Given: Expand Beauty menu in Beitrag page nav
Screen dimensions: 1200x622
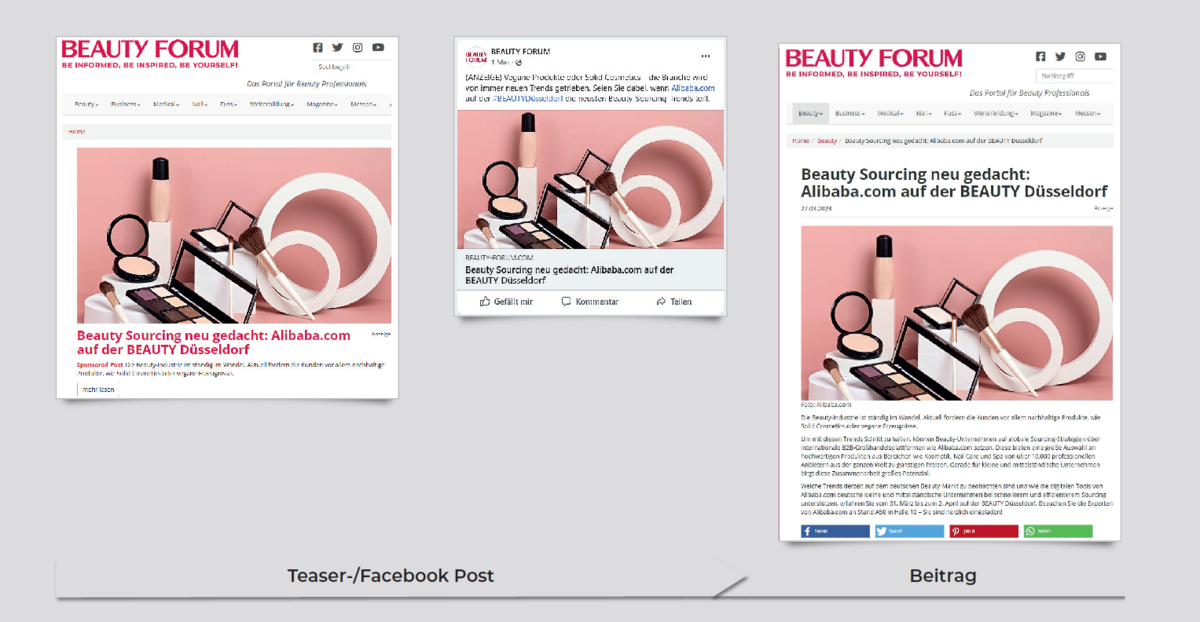Looking at the screenshot, I should 810,113.
